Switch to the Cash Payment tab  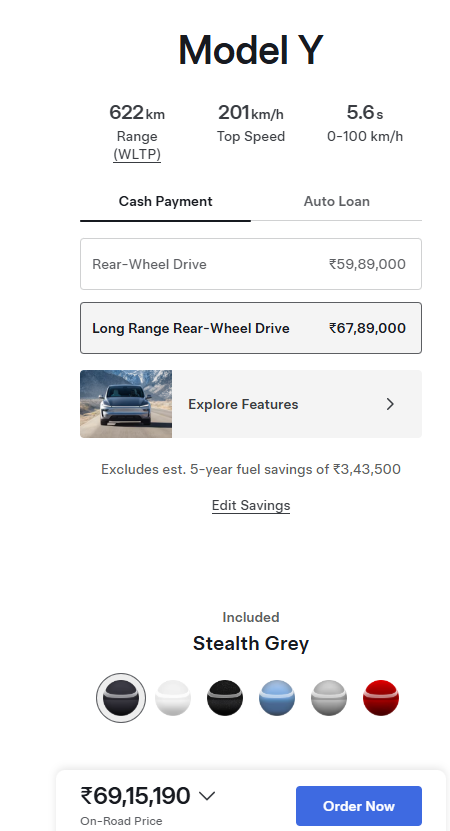165,202
